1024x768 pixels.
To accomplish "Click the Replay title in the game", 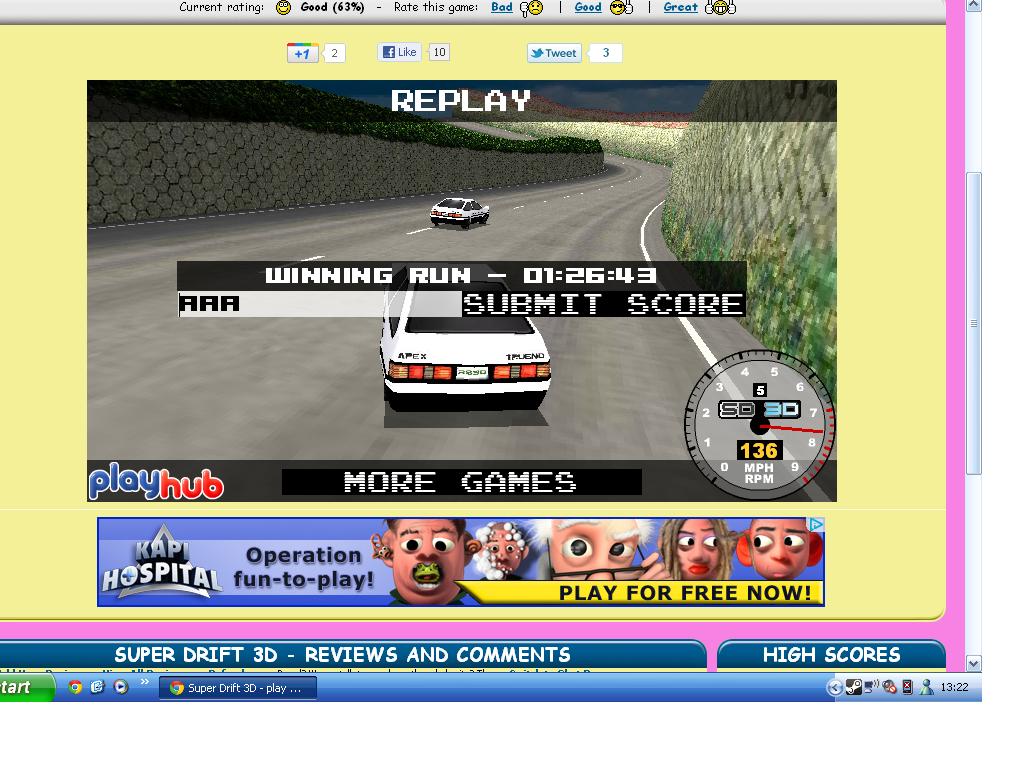I will tap(461, 101).
